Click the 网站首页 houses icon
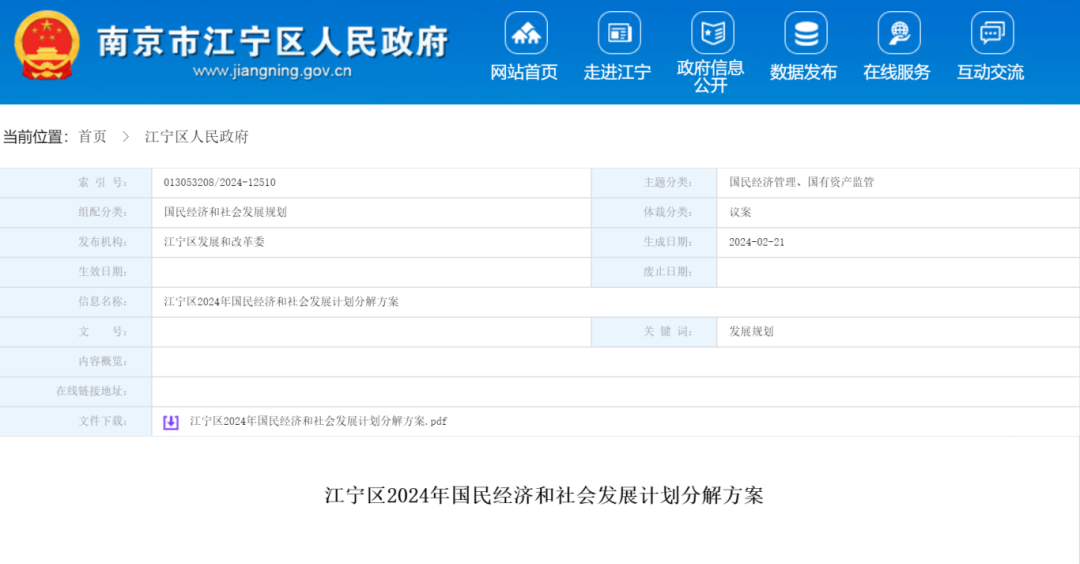Screen dimensions: 1080x564 click(x=526, y=33)
